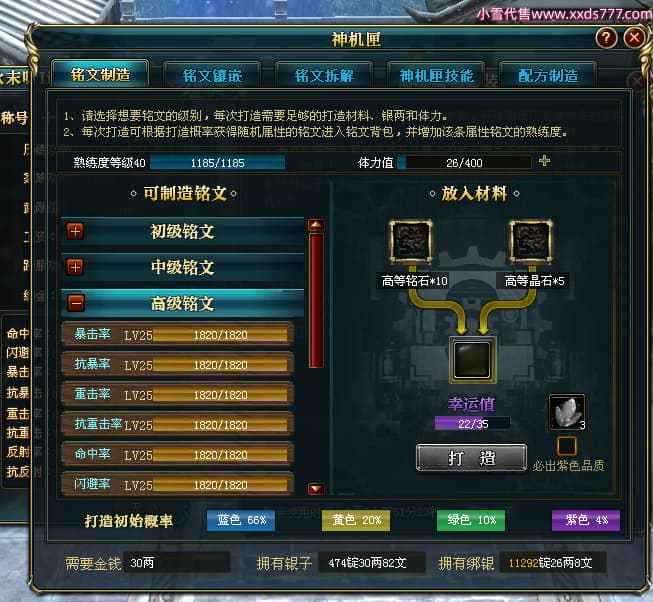Expand the 中级铭文 category

(x=75, y=267)
